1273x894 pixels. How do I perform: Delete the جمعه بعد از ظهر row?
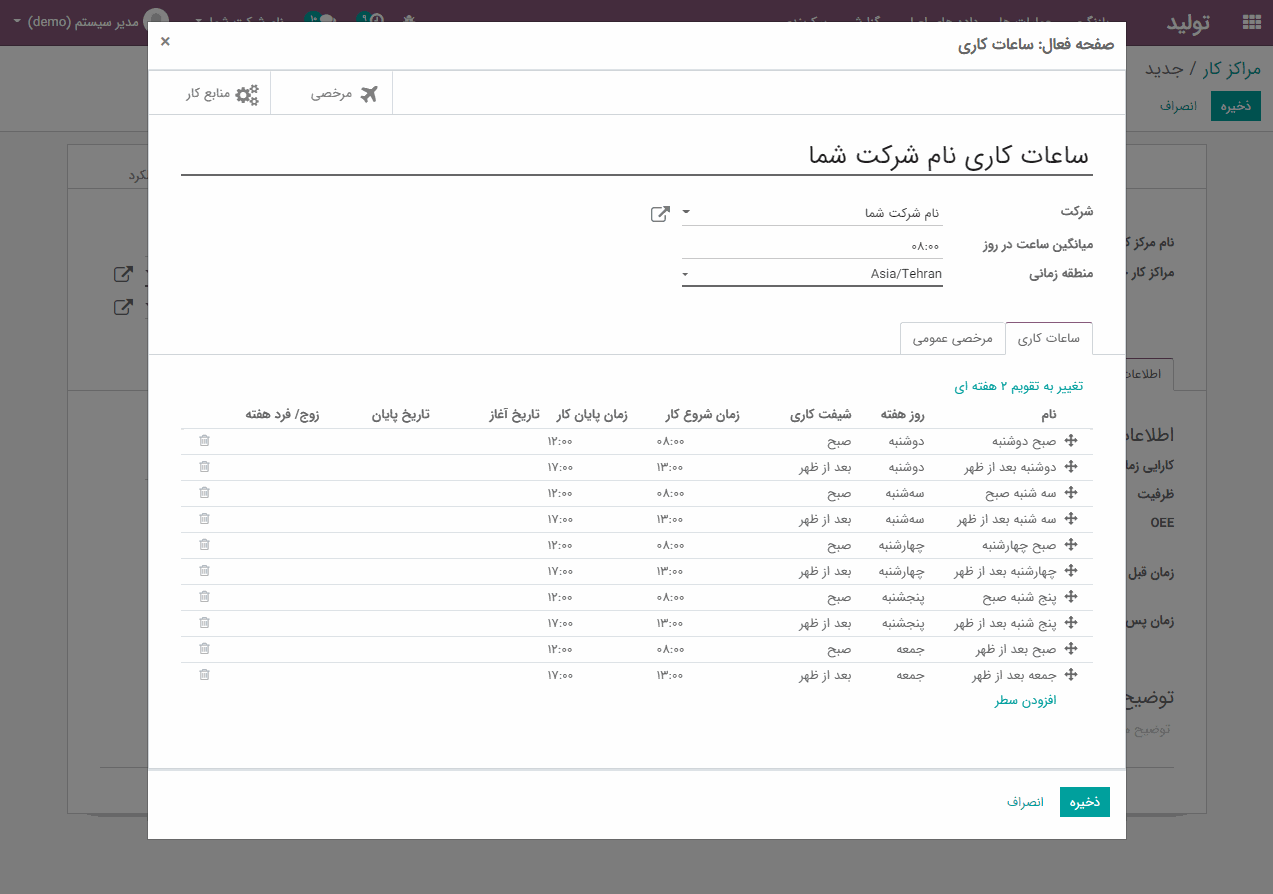pos(204,675)
